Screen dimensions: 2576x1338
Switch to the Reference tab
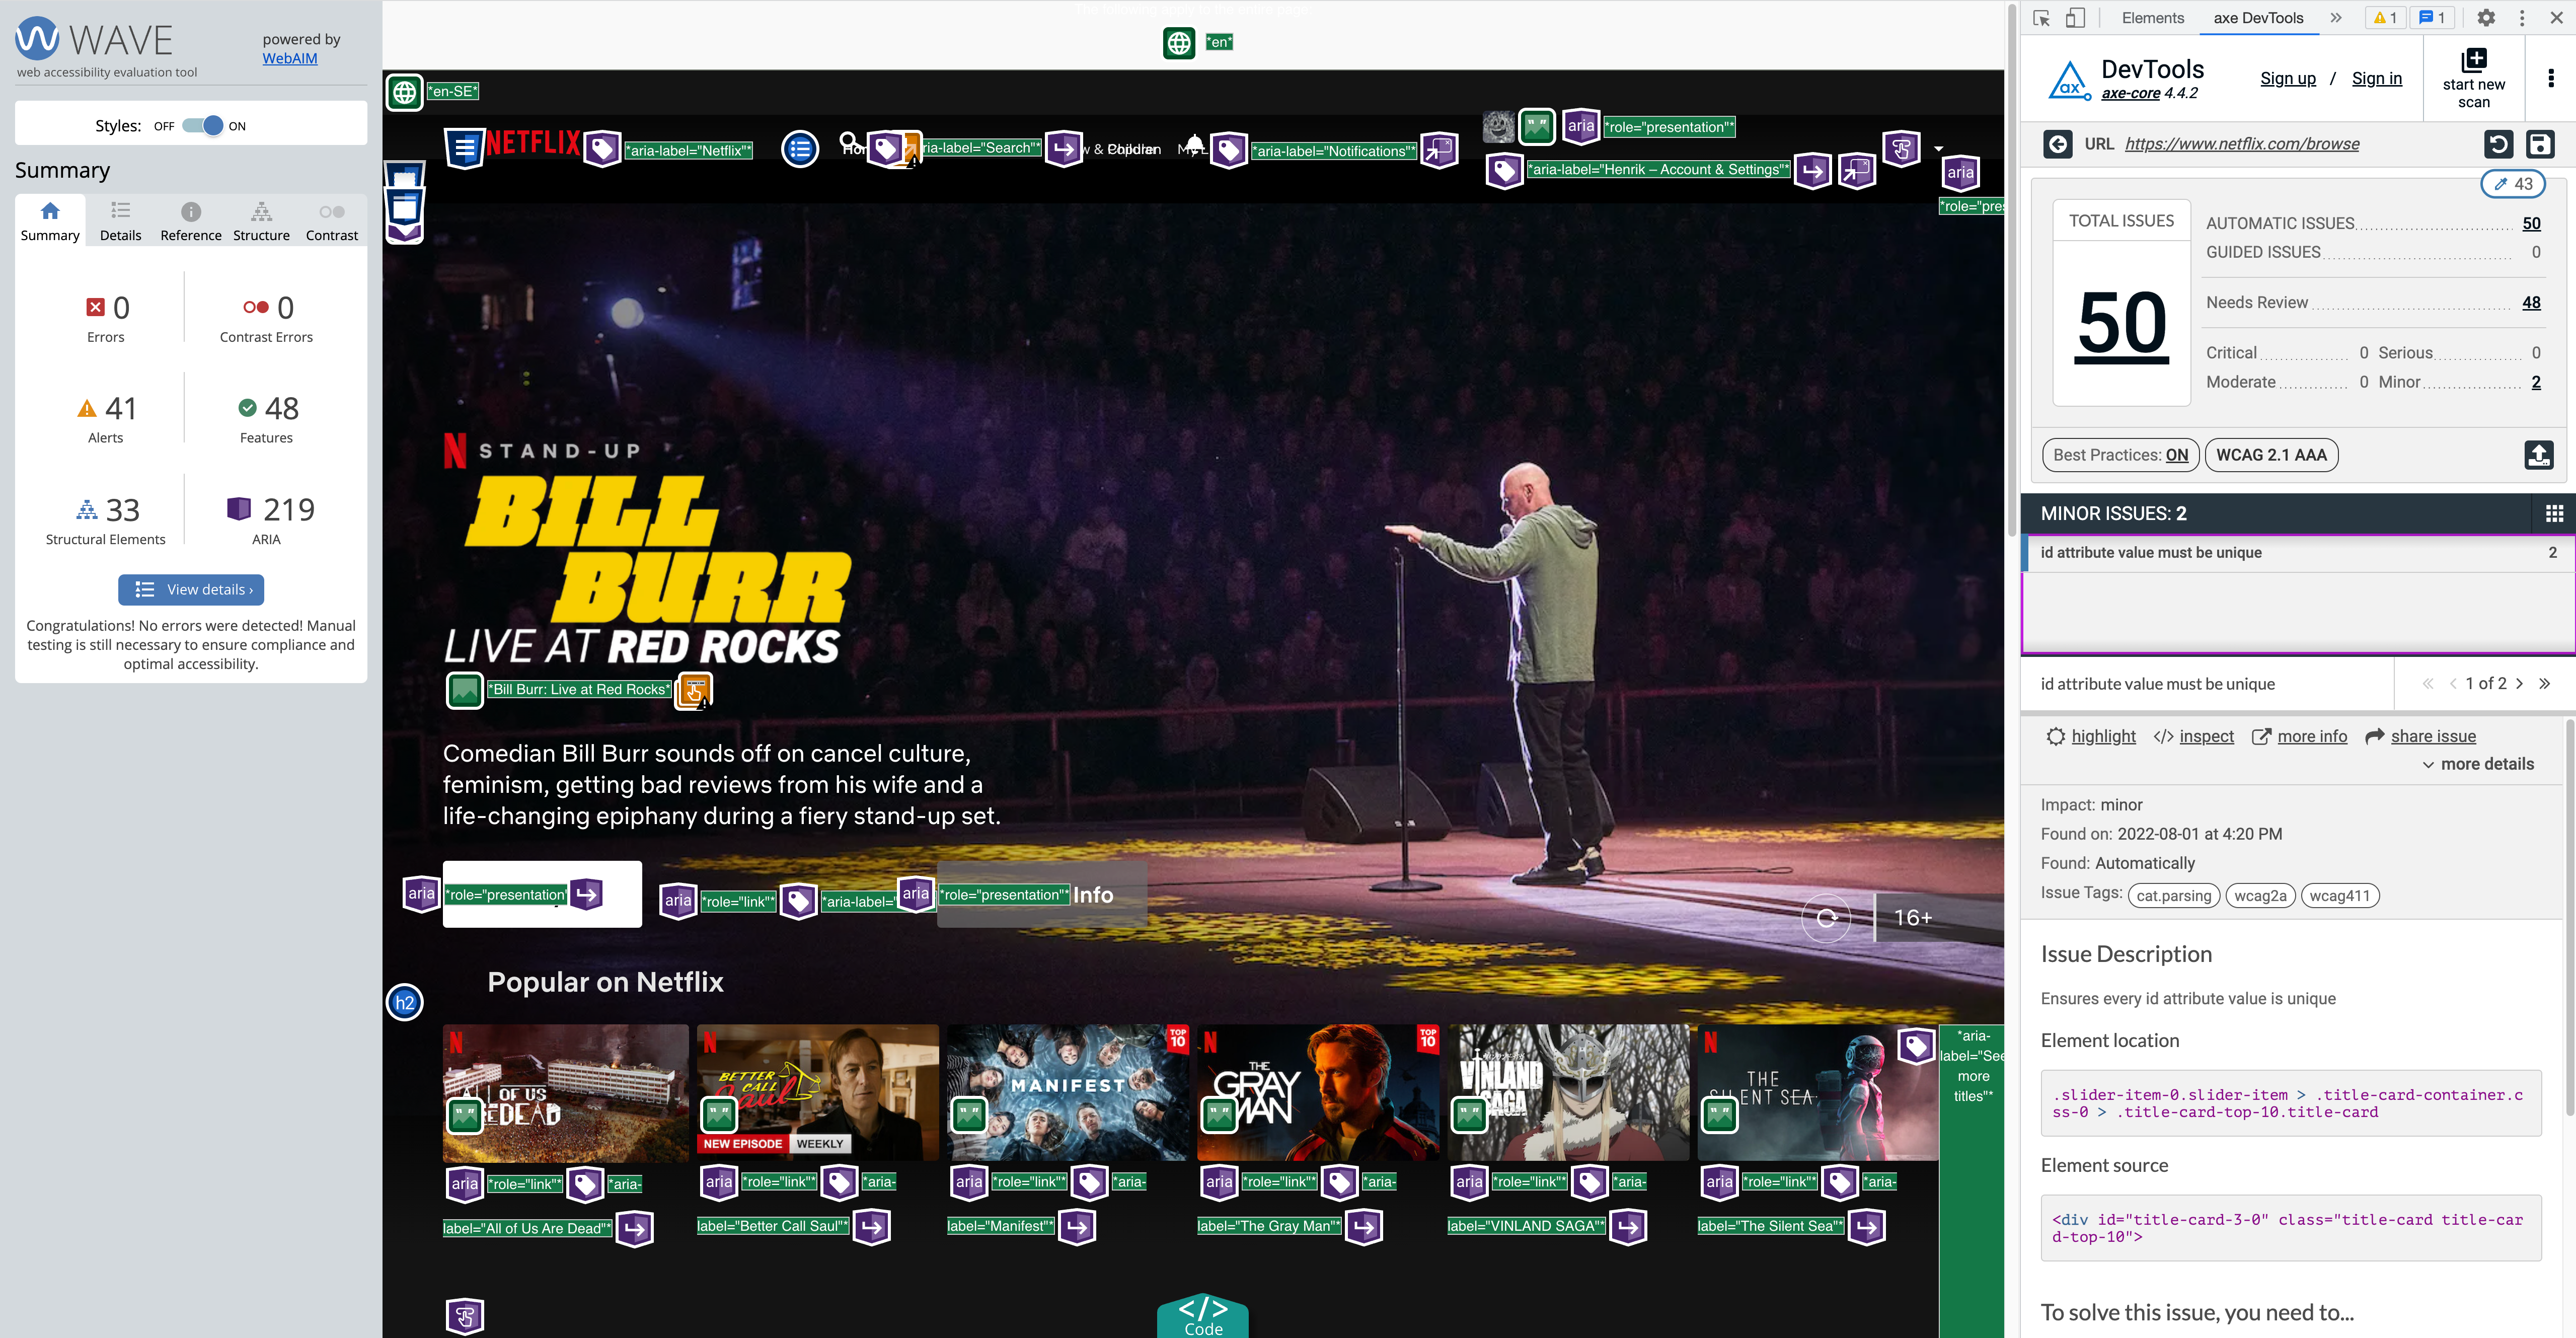pos(191,221)
